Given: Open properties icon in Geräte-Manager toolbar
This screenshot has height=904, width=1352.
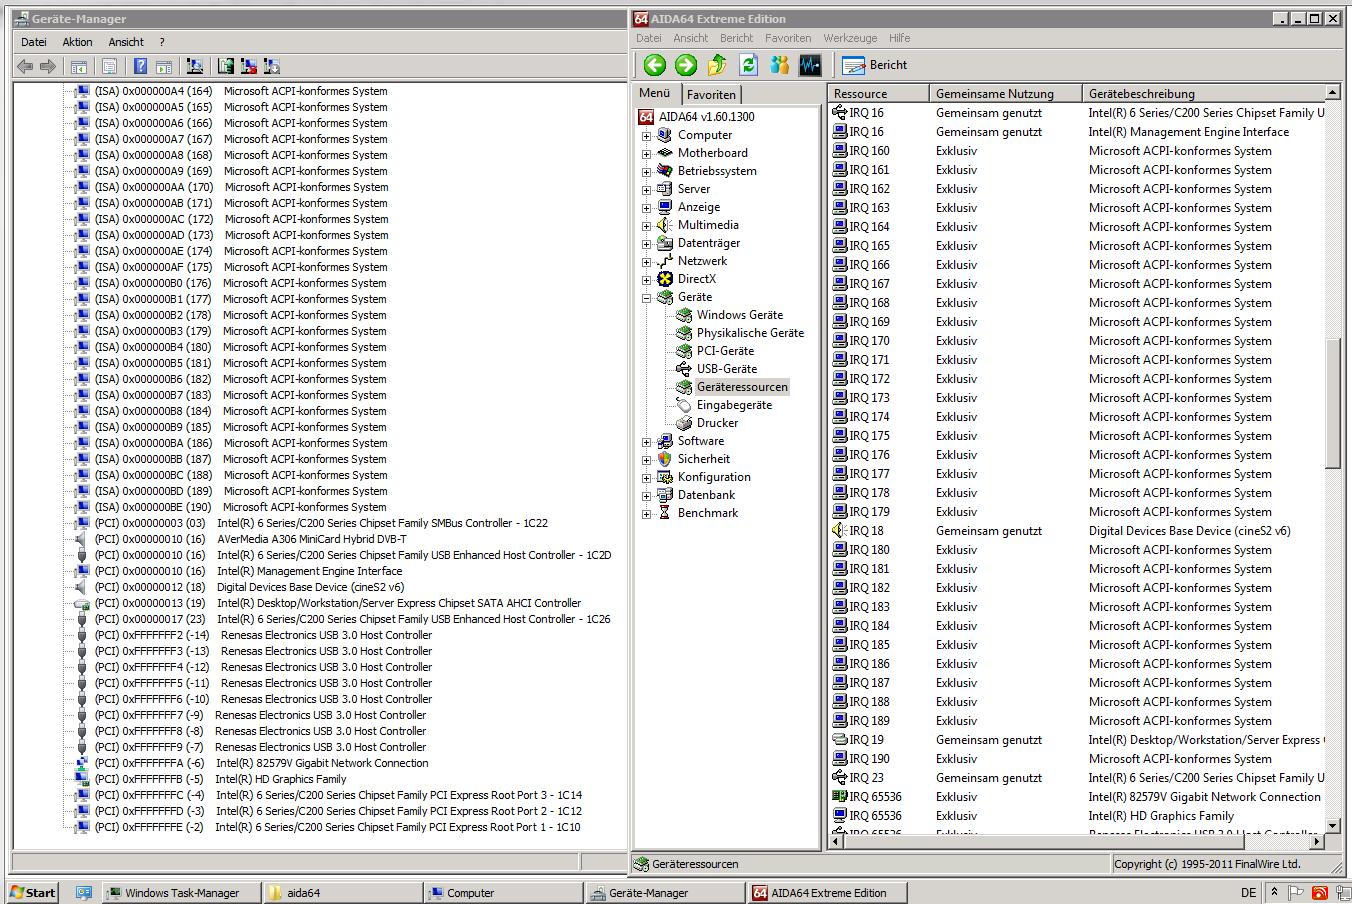Looking at the screenshot, I should [110, 67].
